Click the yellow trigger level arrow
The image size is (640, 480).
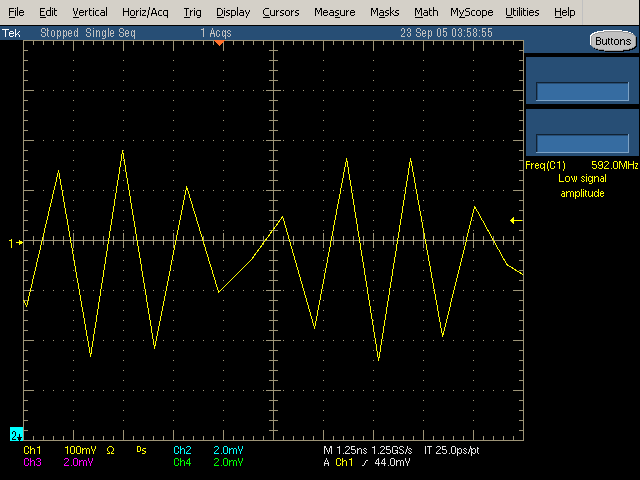515,220
